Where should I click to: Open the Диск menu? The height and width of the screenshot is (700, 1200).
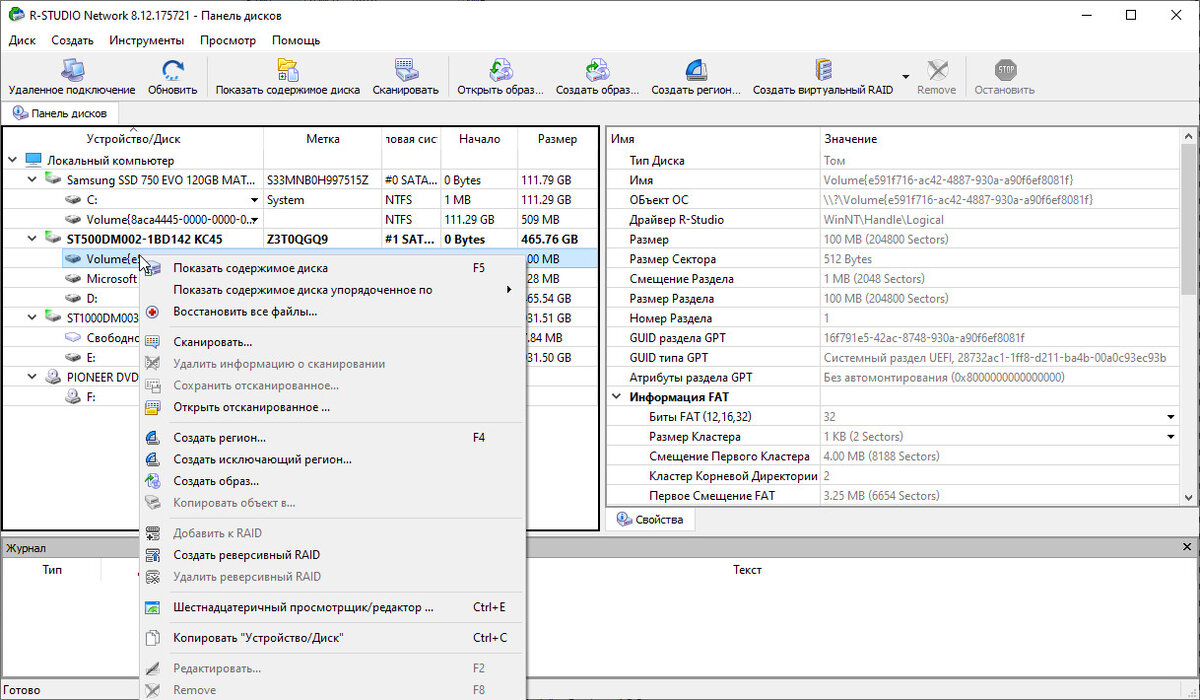pyautogui.click(x=22, y=40)
